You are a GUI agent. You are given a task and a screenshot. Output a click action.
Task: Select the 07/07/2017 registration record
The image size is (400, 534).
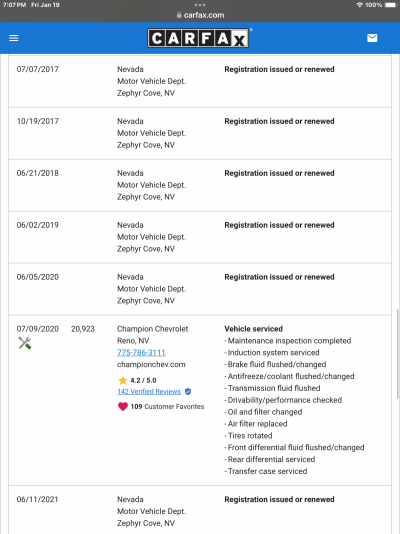coord(200,81)
